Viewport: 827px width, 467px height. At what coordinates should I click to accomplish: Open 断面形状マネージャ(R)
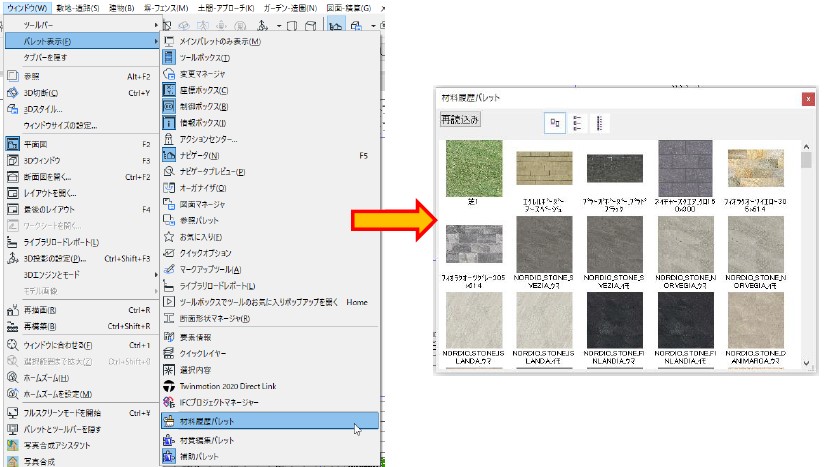point(270,318)
